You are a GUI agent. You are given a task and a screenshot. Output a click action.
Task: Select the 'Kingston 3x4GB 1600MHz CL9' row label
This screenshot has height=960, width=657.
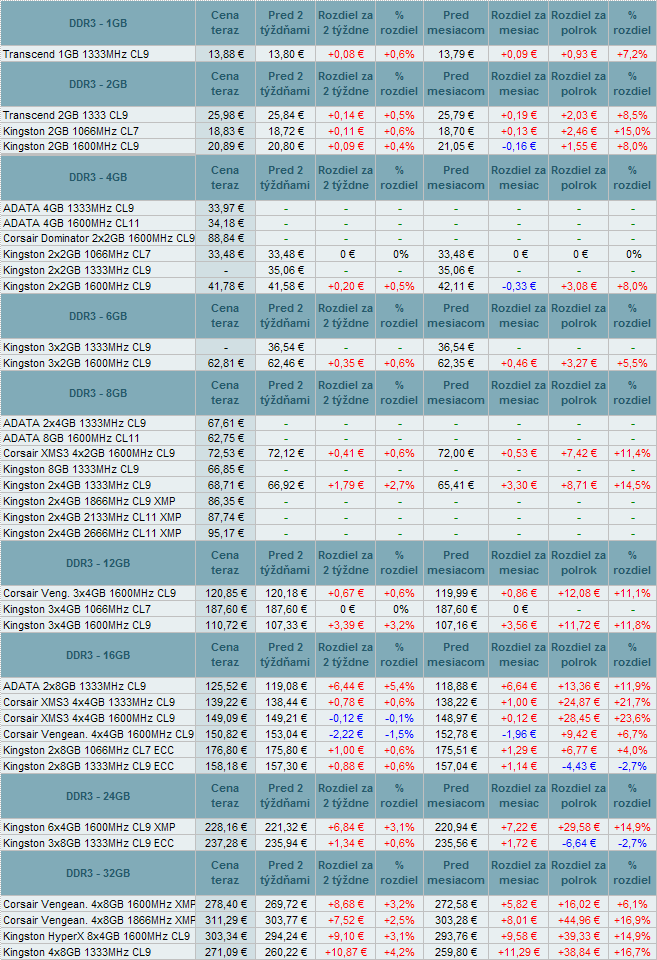pyautogui.click(x=77, y=625)
